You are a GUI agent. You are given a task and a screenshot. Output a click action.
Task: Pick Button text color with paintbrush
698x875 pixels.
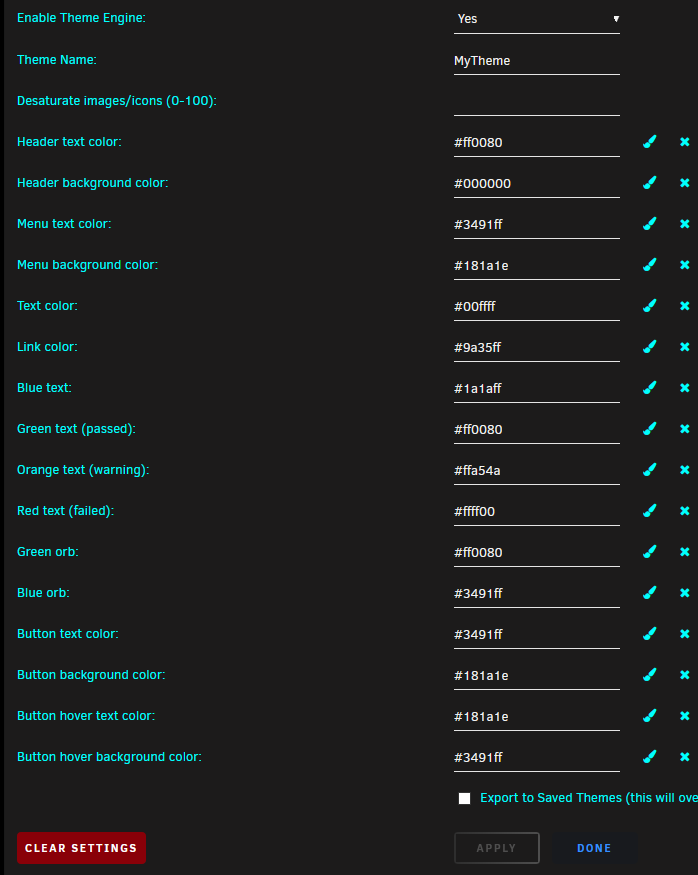pyautogui.click(x=649, y=633)
